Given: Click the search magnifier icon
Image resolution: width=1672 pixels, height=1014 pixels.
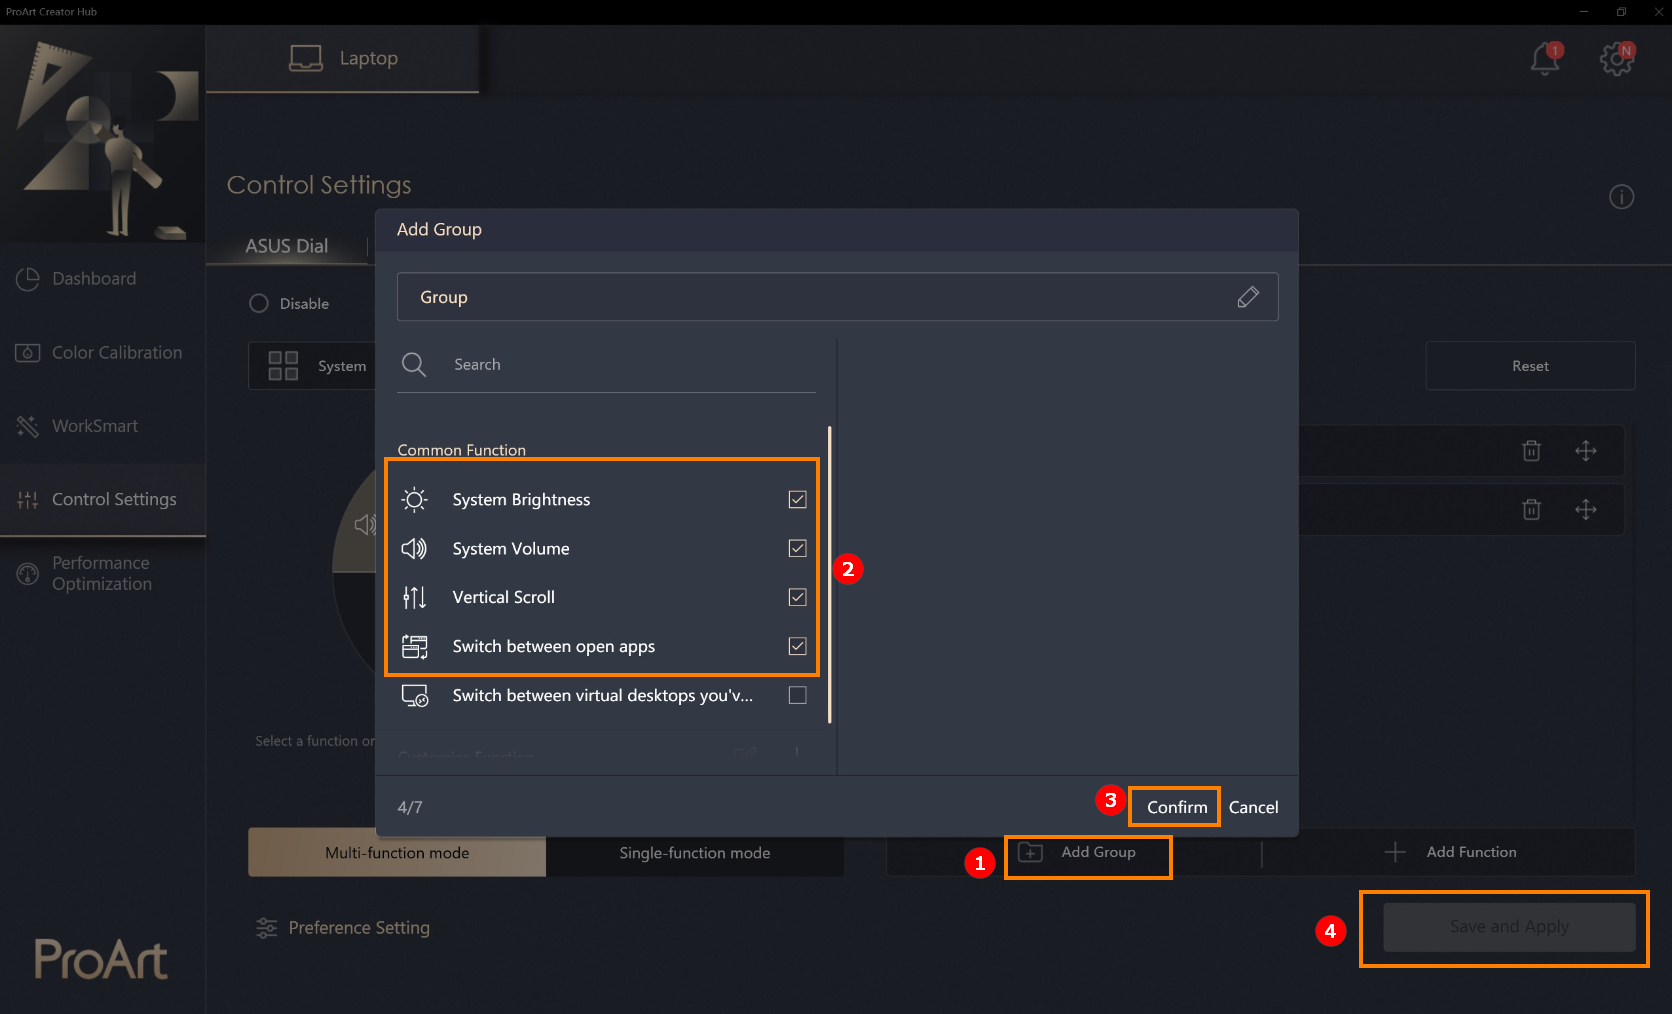Looking at the screenshot, I should (x=414, y=365).
